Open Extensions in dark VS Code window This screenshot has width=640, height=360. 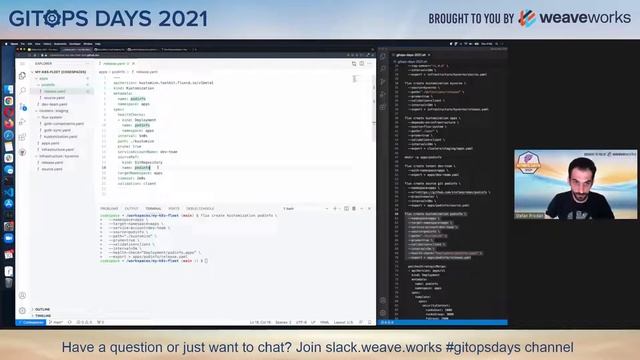tap(383, 107)
